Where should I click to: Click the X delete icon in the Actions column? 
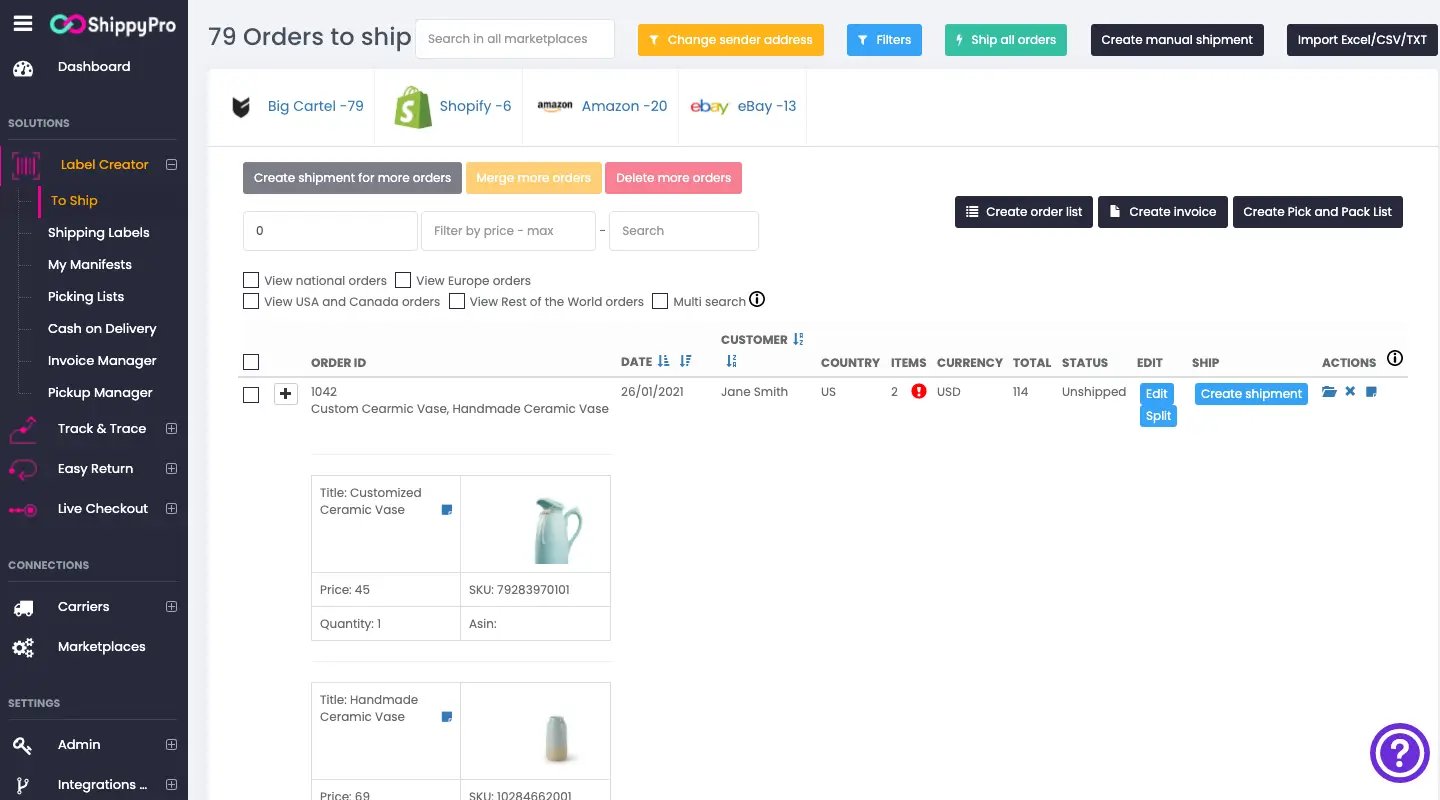coord(1350,392)
